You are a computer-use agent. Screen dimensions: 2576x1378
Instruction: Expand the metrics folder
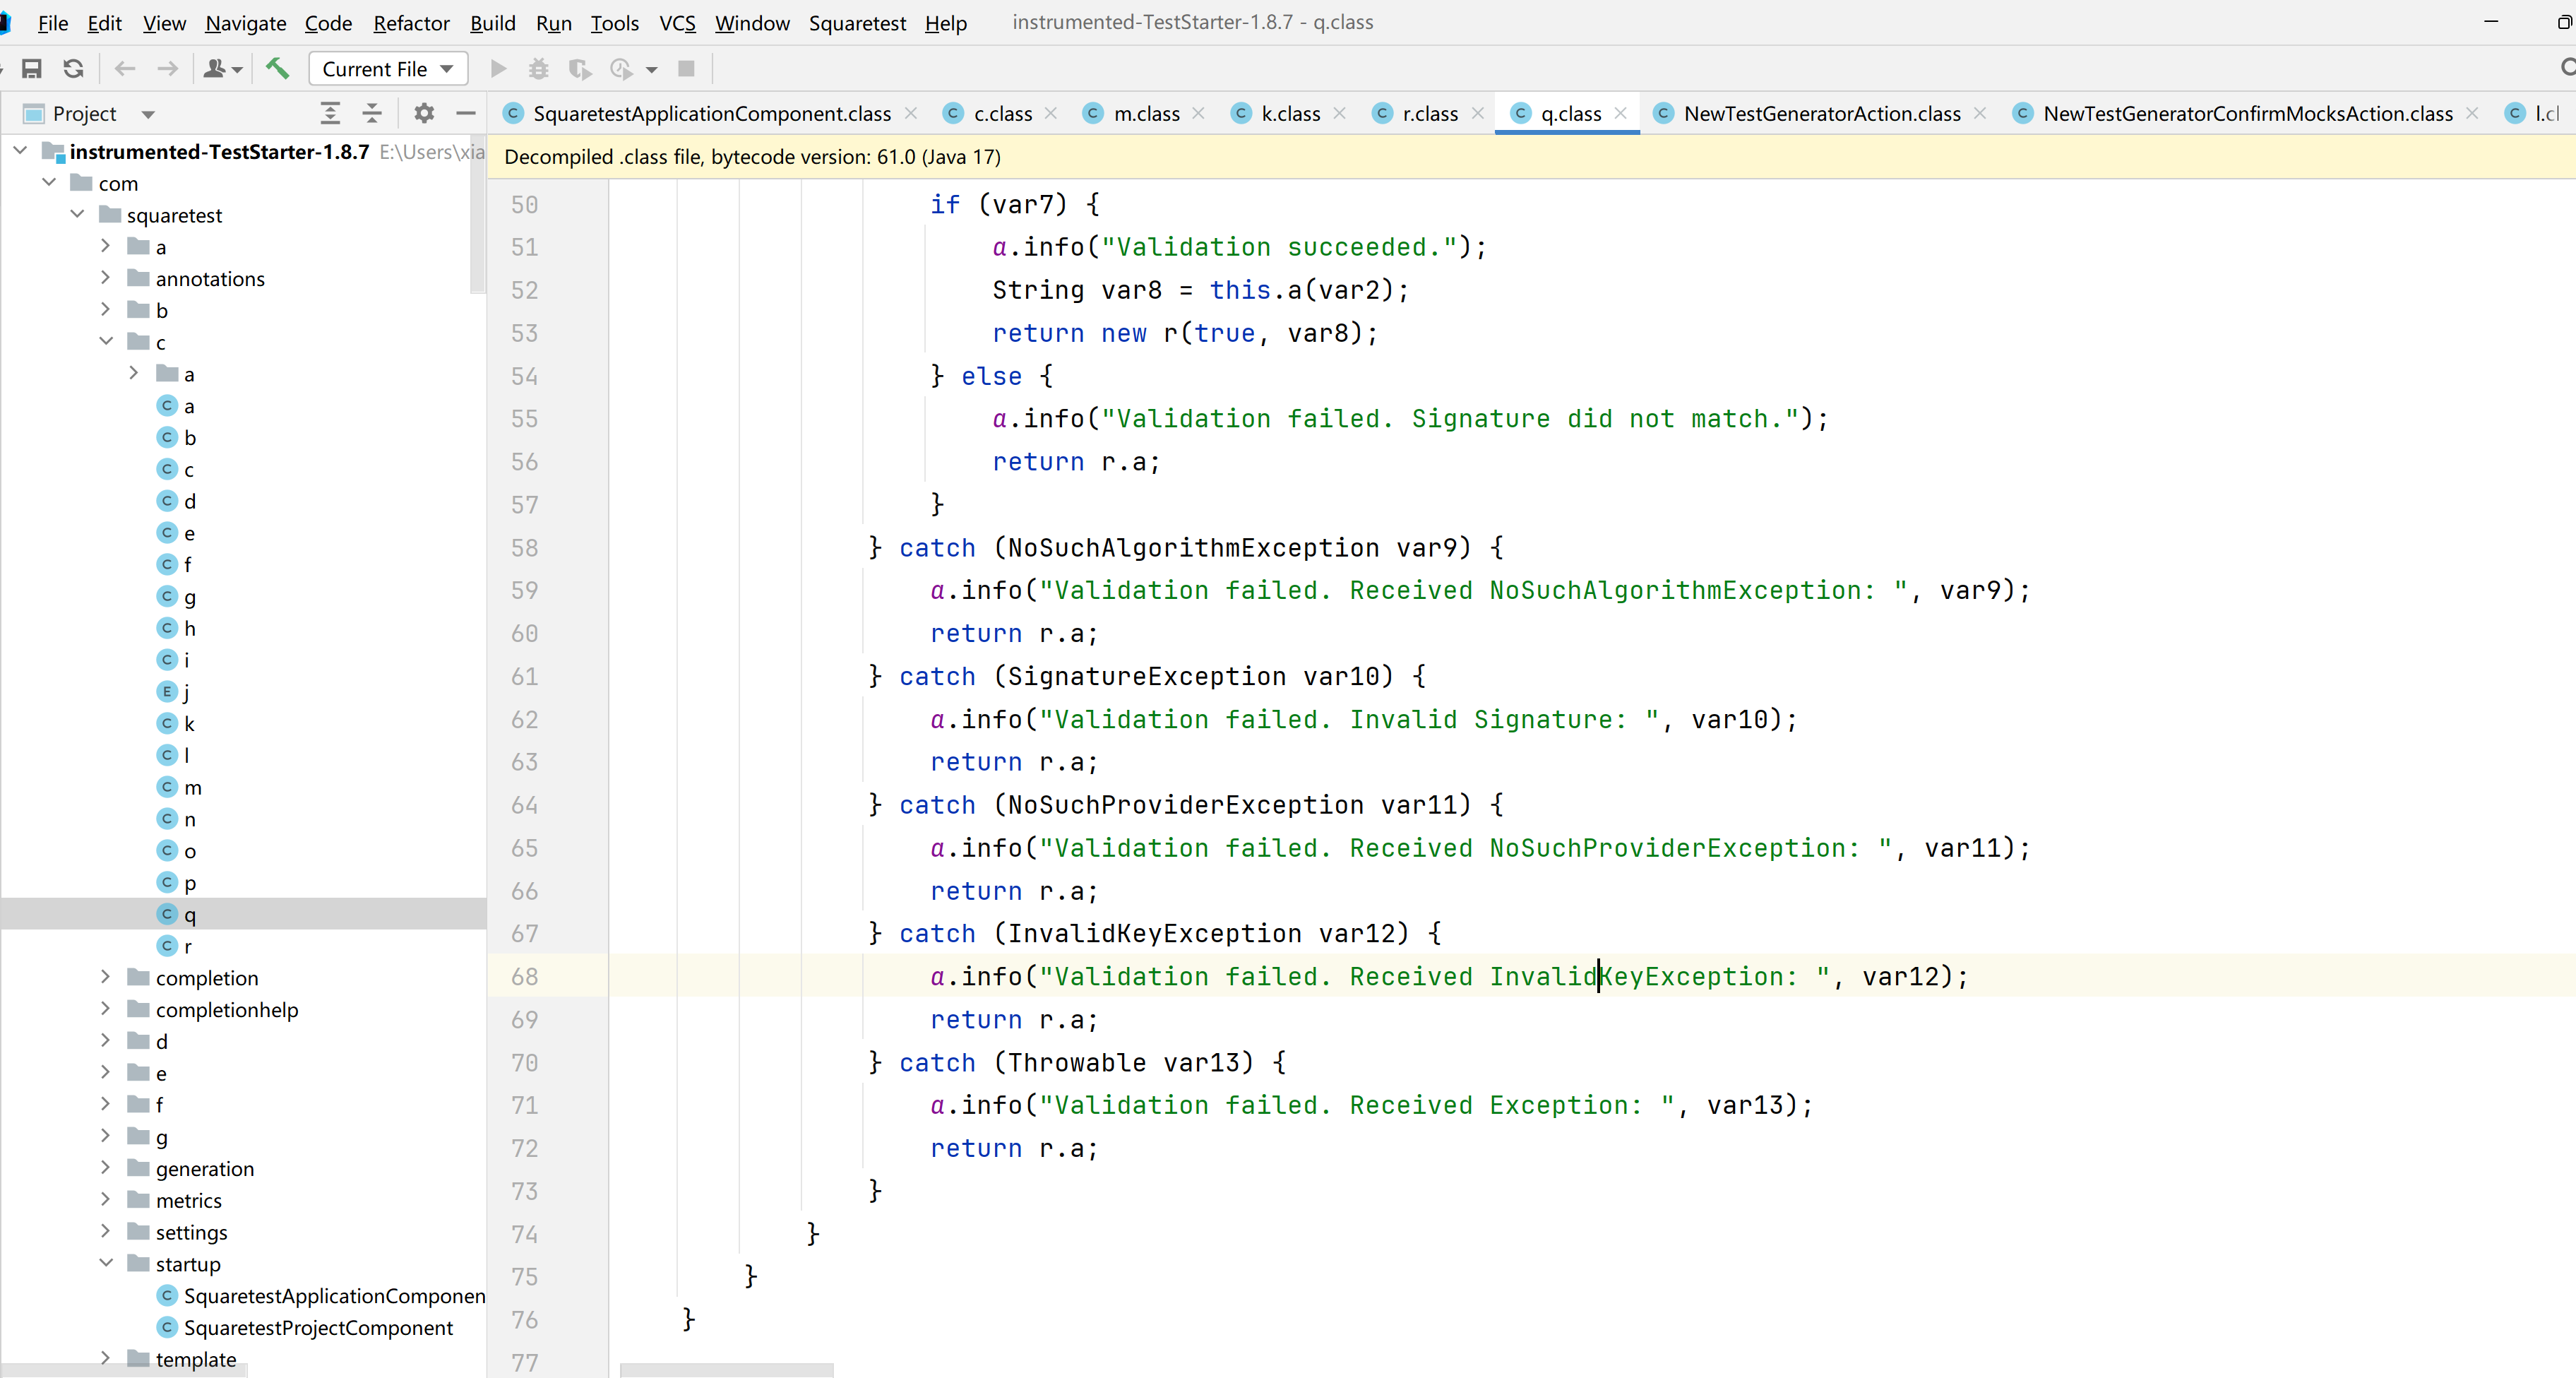(x=105, y=1199)
